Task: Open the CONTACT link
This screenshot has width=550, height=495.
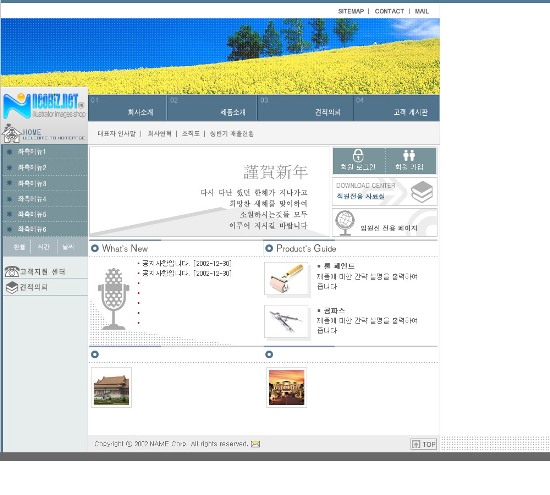Action: click(389, 11)
